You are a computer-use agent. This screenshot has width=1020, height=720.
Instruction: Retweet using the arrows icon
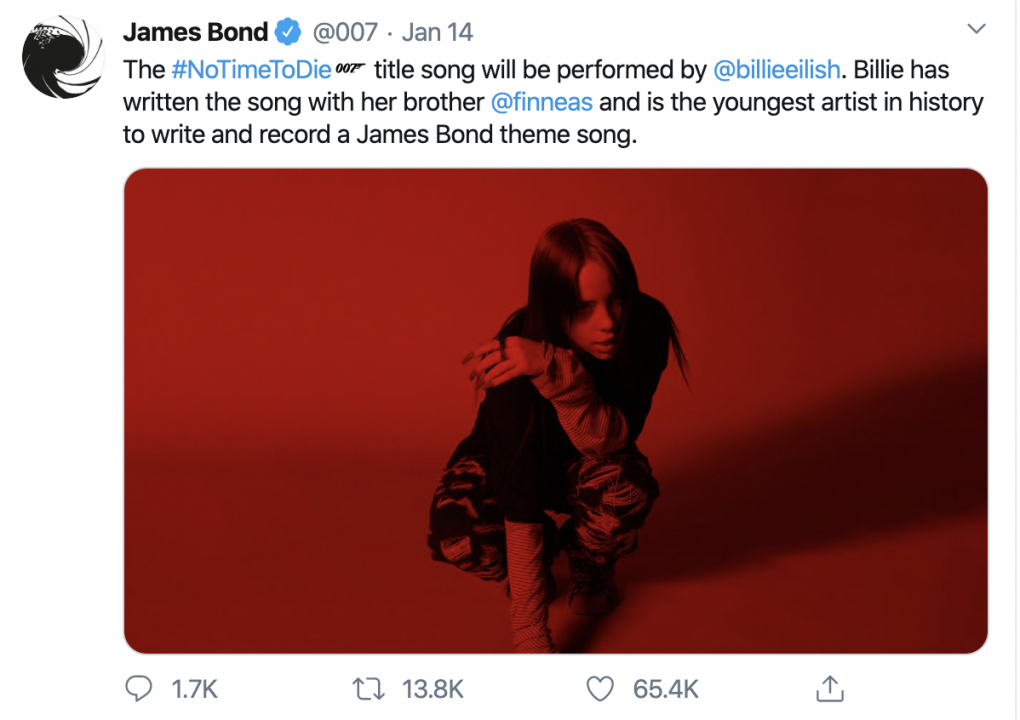(x=368, y=689)
